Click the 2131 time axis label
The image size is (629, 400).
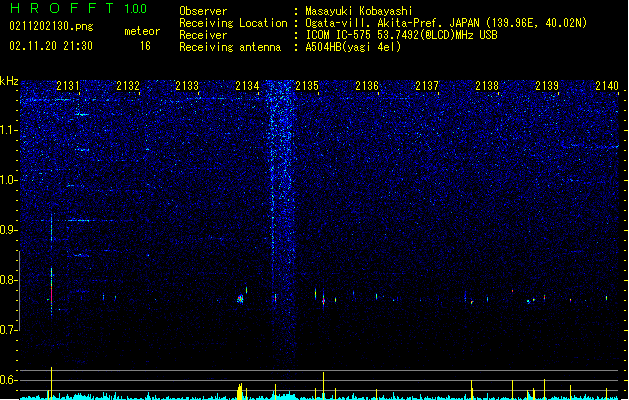(68, 85)
